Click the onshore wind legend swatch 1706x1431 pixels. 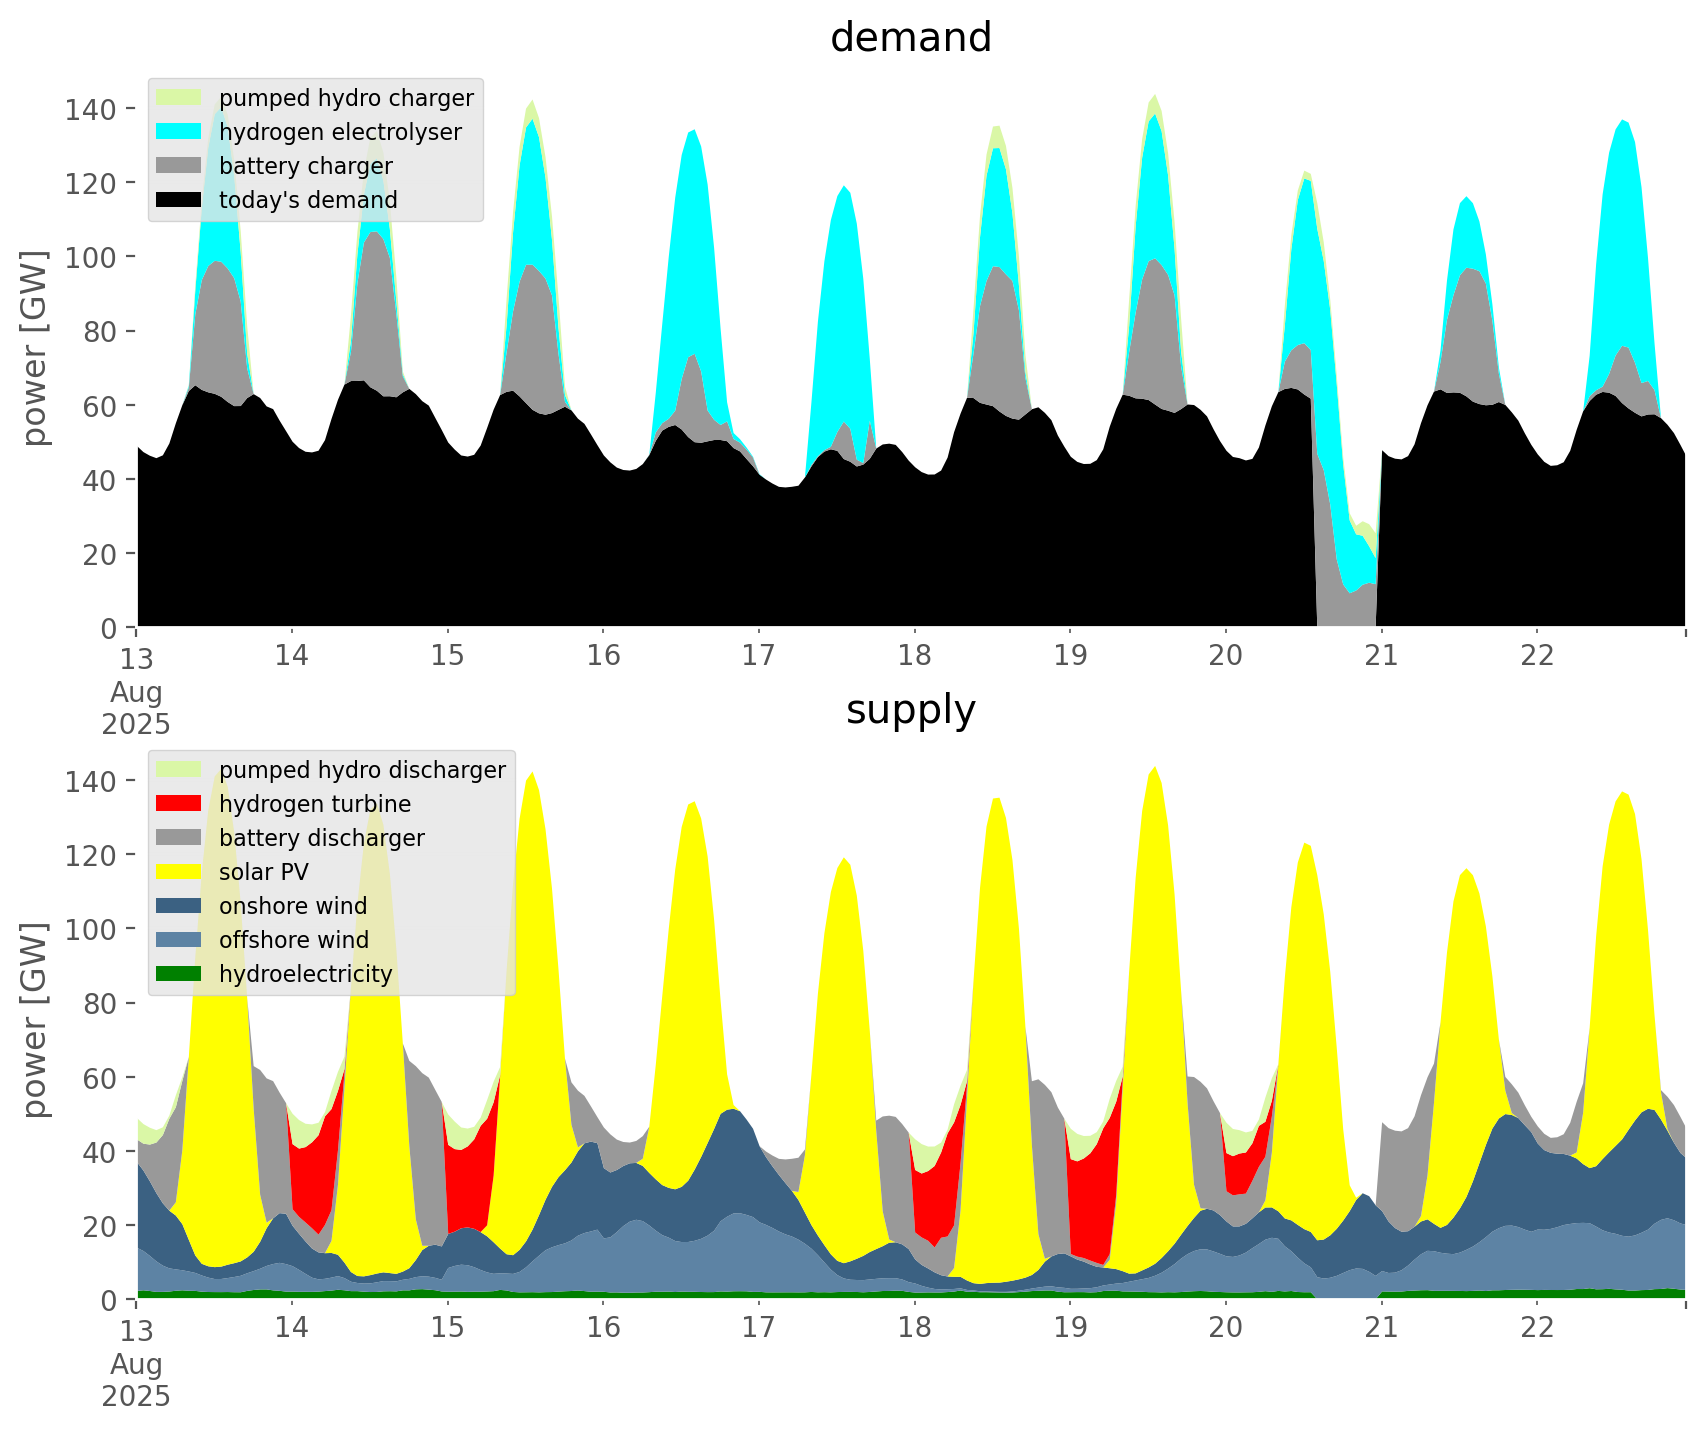click(179, 906)
